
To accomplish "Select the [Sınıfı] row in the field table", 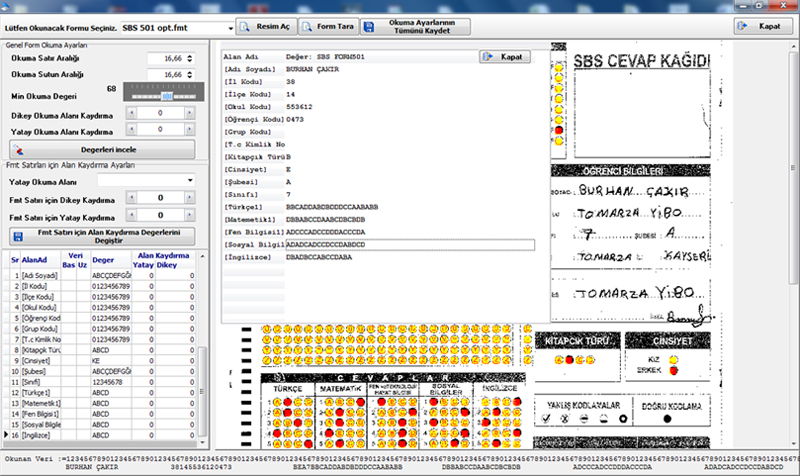I will (x=99, y=382).
